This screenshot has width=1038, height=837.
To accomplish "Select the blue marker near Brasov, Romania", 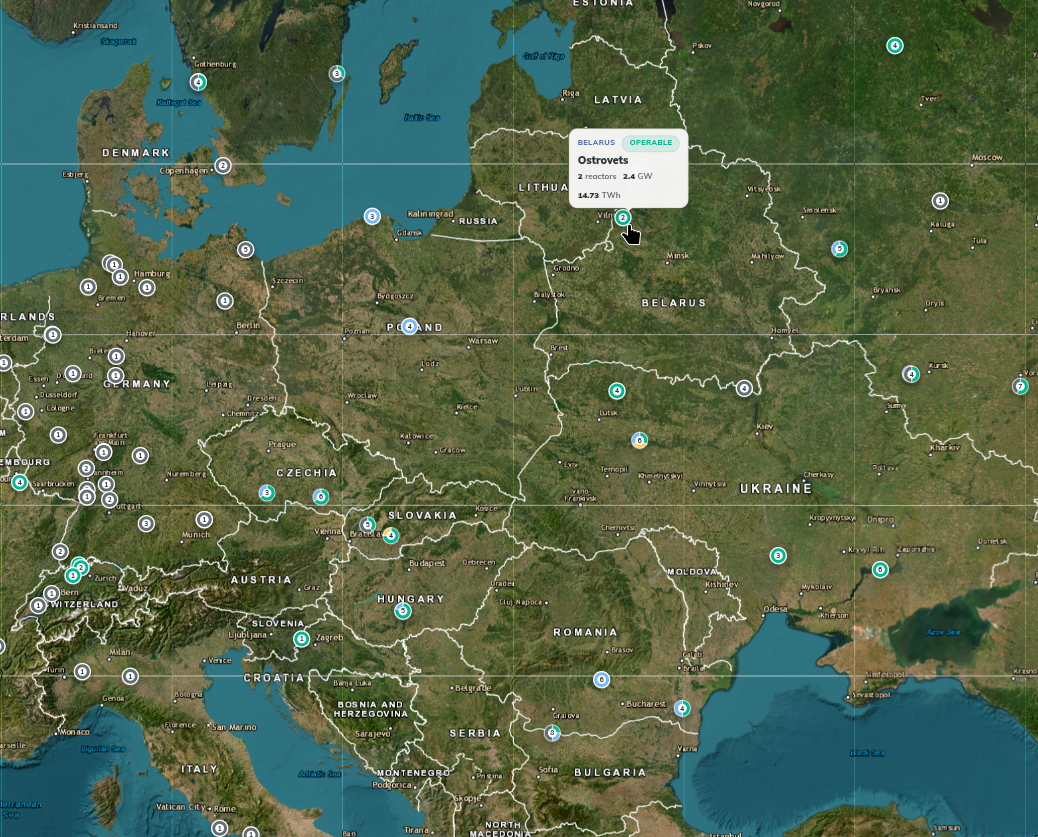I will (x=601, y=680).
